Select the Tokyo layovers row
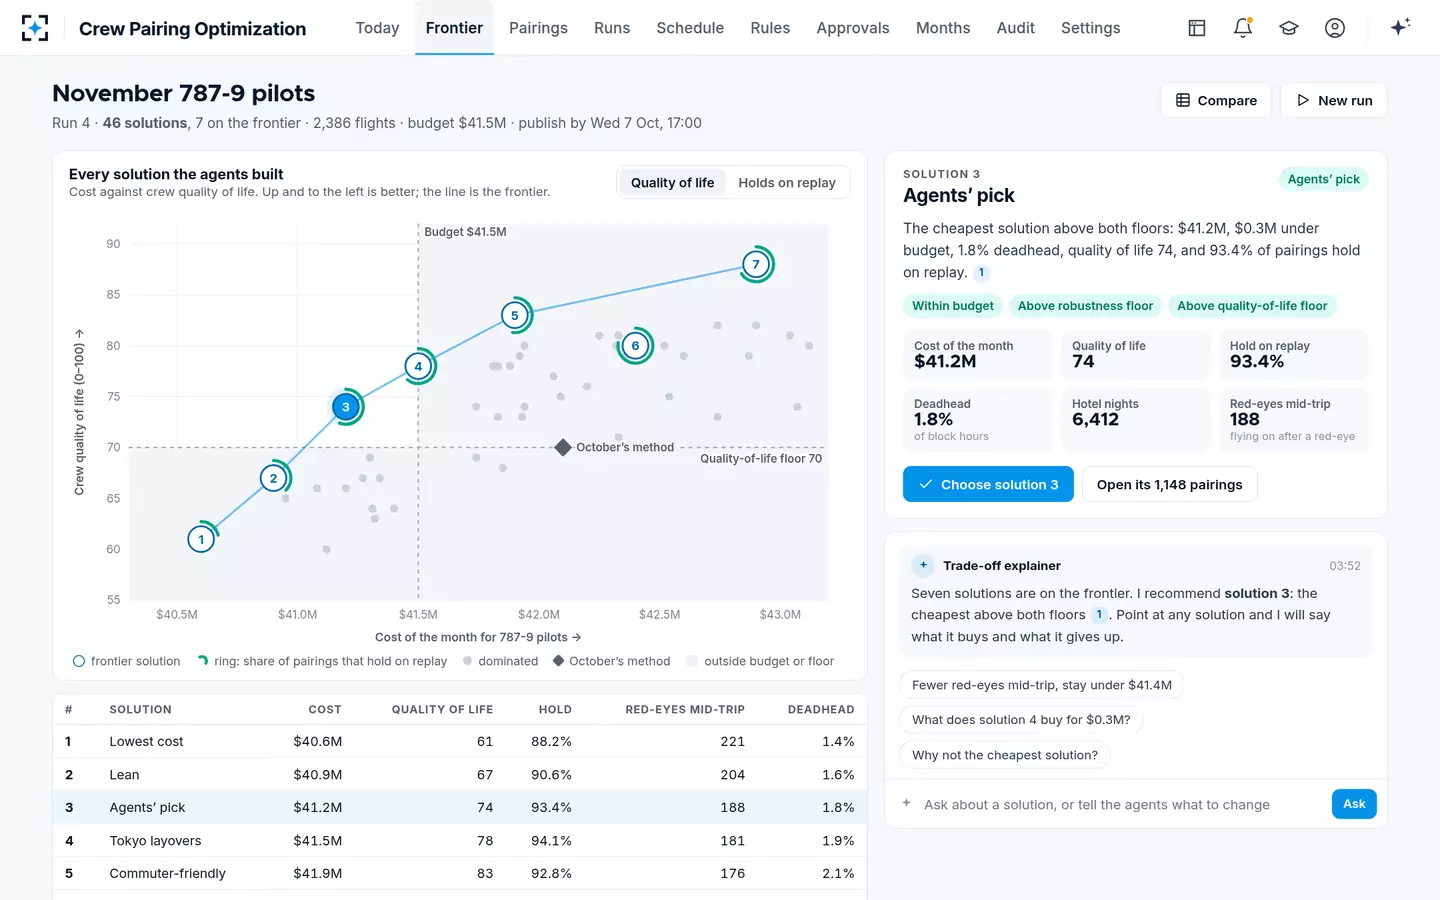 pyautogui.click(x=460, y=841)
